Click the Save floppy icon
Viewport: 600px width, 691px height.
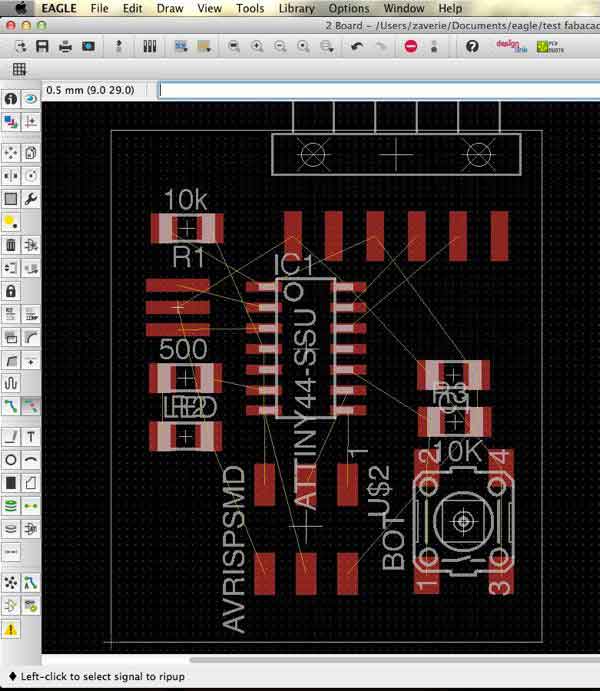42,46
